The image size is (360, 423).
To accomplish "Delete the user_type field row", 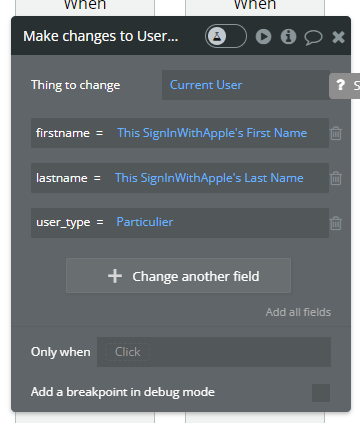I will pos(336,223).
